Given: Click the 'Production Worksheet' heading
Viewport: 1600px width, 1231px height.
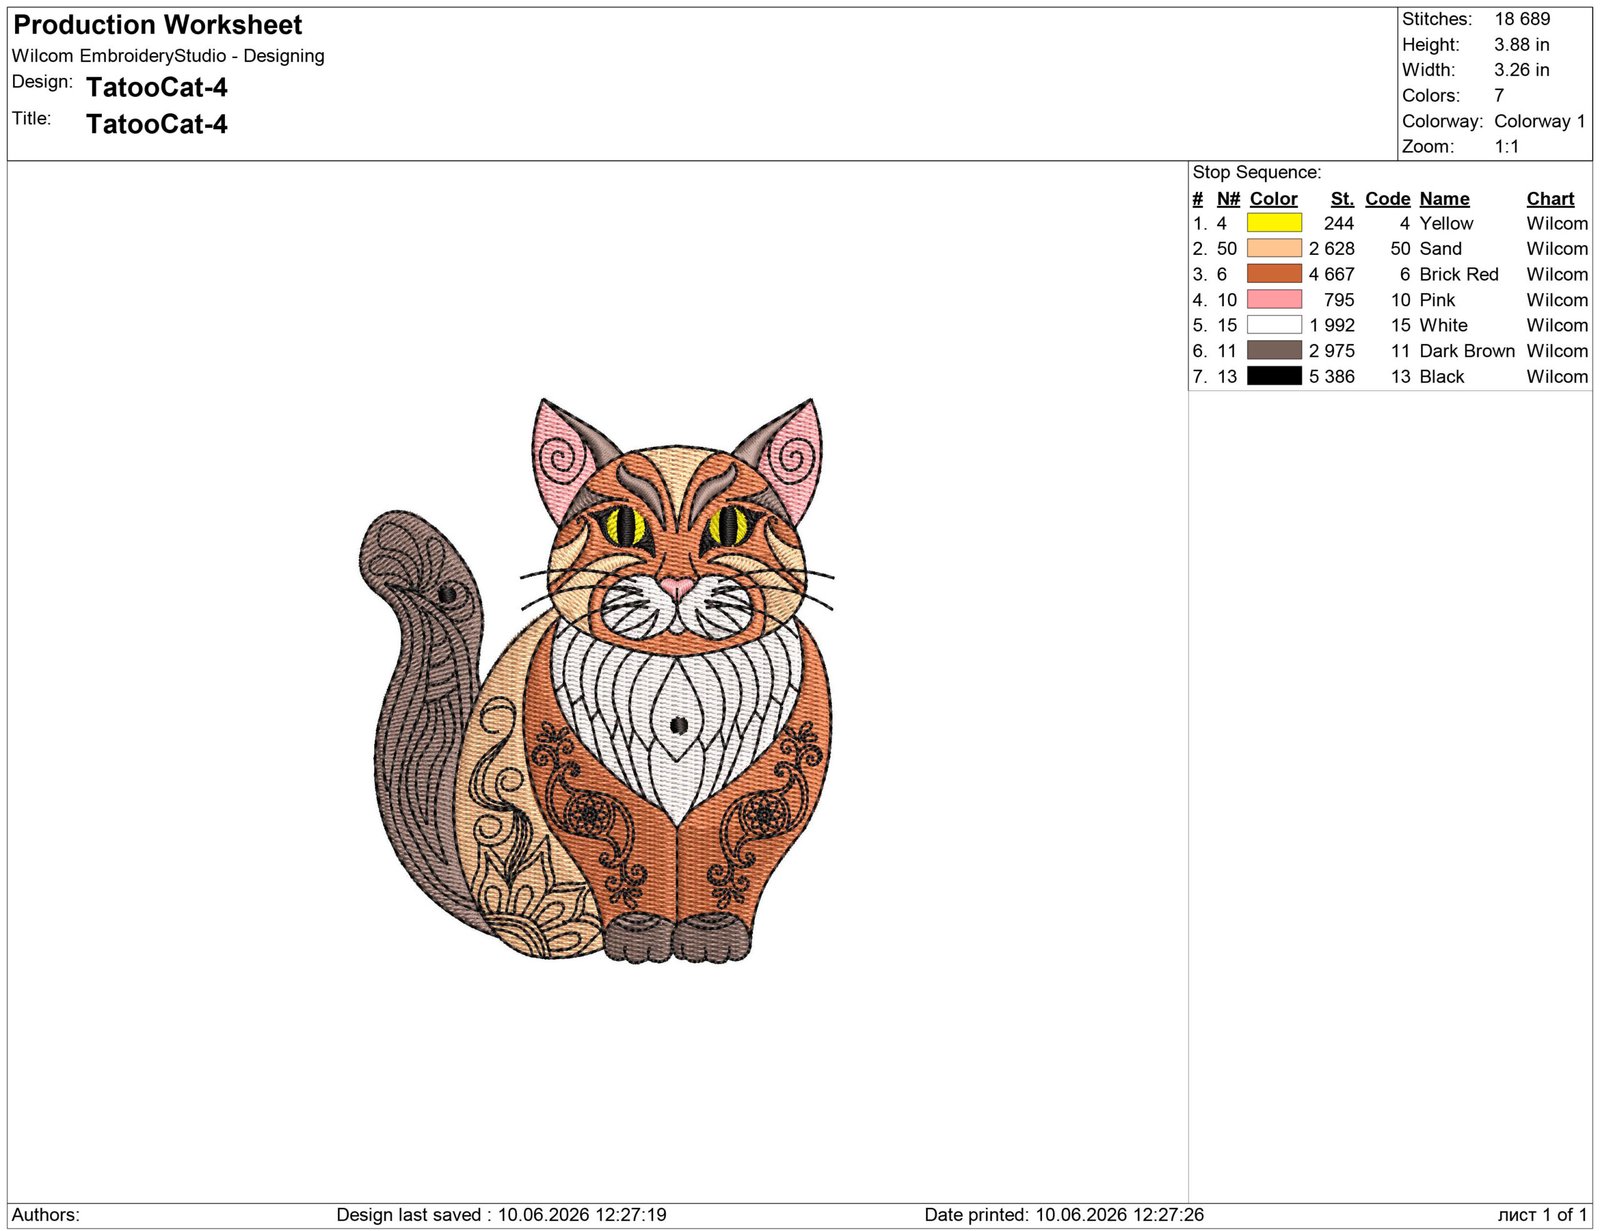Looking at the screenshot, I should coord(158,25).
